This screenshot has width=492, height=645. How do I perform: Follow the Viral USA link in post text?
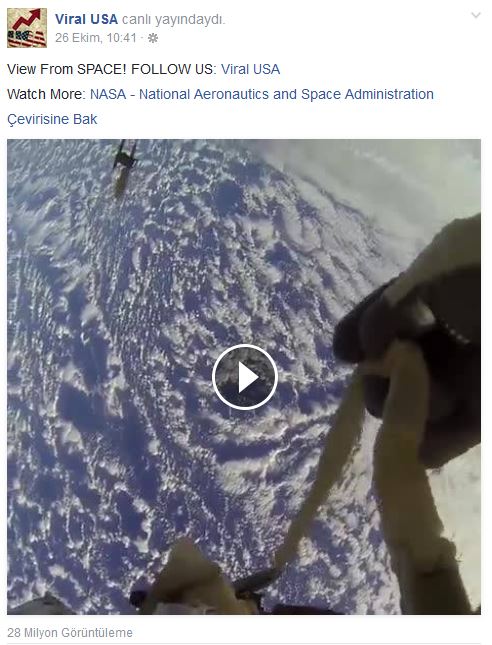[x=251, y=69]
